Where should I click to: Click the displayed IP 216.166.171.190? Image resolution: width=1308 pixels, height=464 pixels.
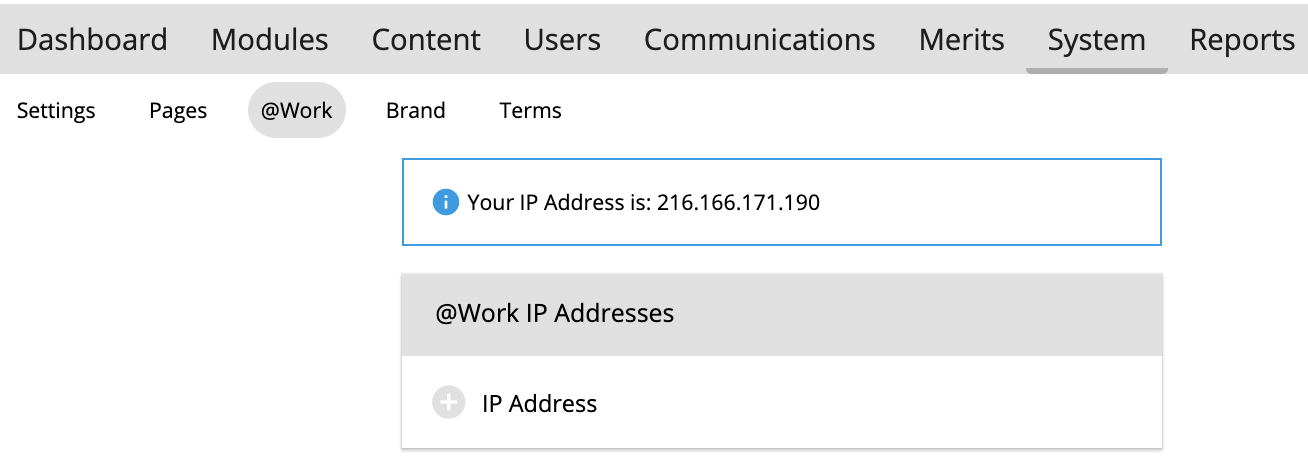738,203
